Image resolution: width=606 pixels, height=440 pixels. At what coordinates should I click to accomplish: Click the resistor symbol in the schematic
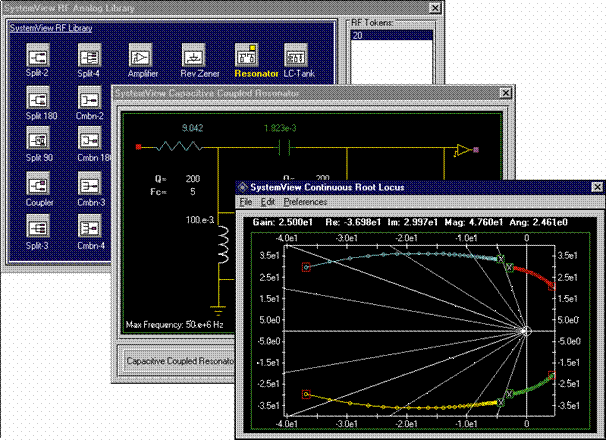(x=179, y=147)
